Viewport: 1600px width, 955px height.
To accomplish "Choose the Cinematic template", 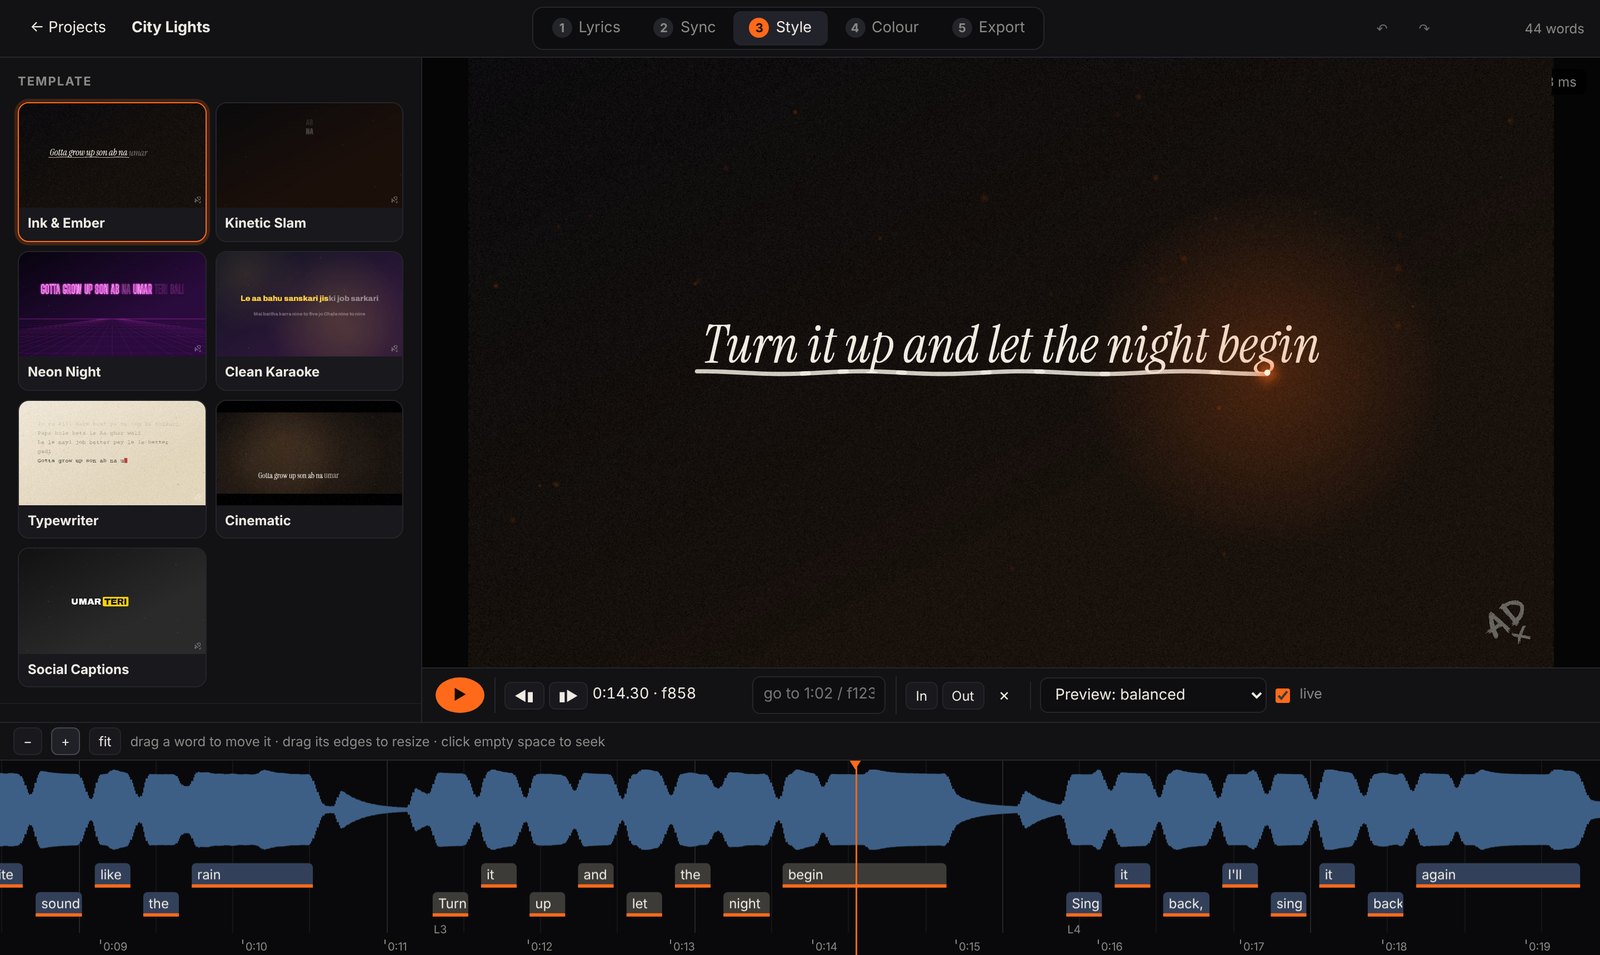I will pyautogui.click(x=309, y=469).
